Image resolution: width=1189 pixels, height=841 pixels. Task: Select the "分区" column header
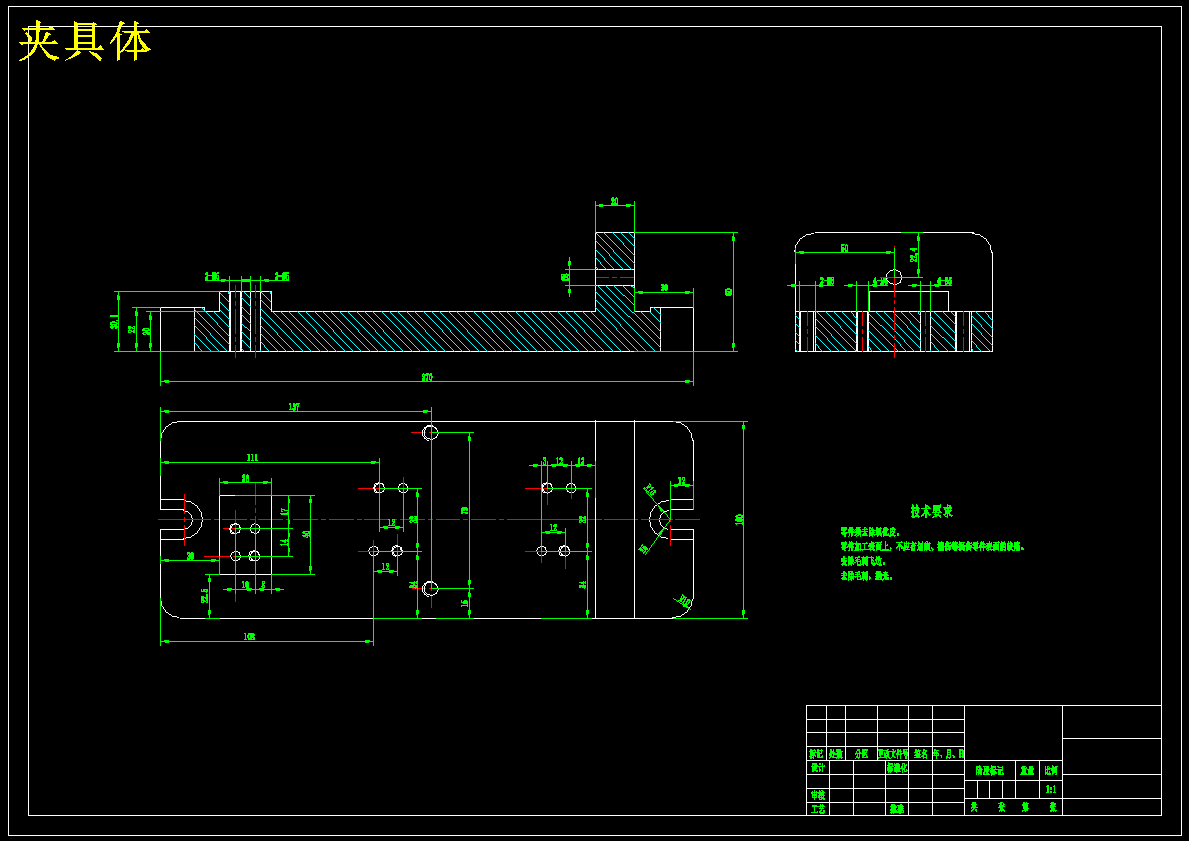861,754
